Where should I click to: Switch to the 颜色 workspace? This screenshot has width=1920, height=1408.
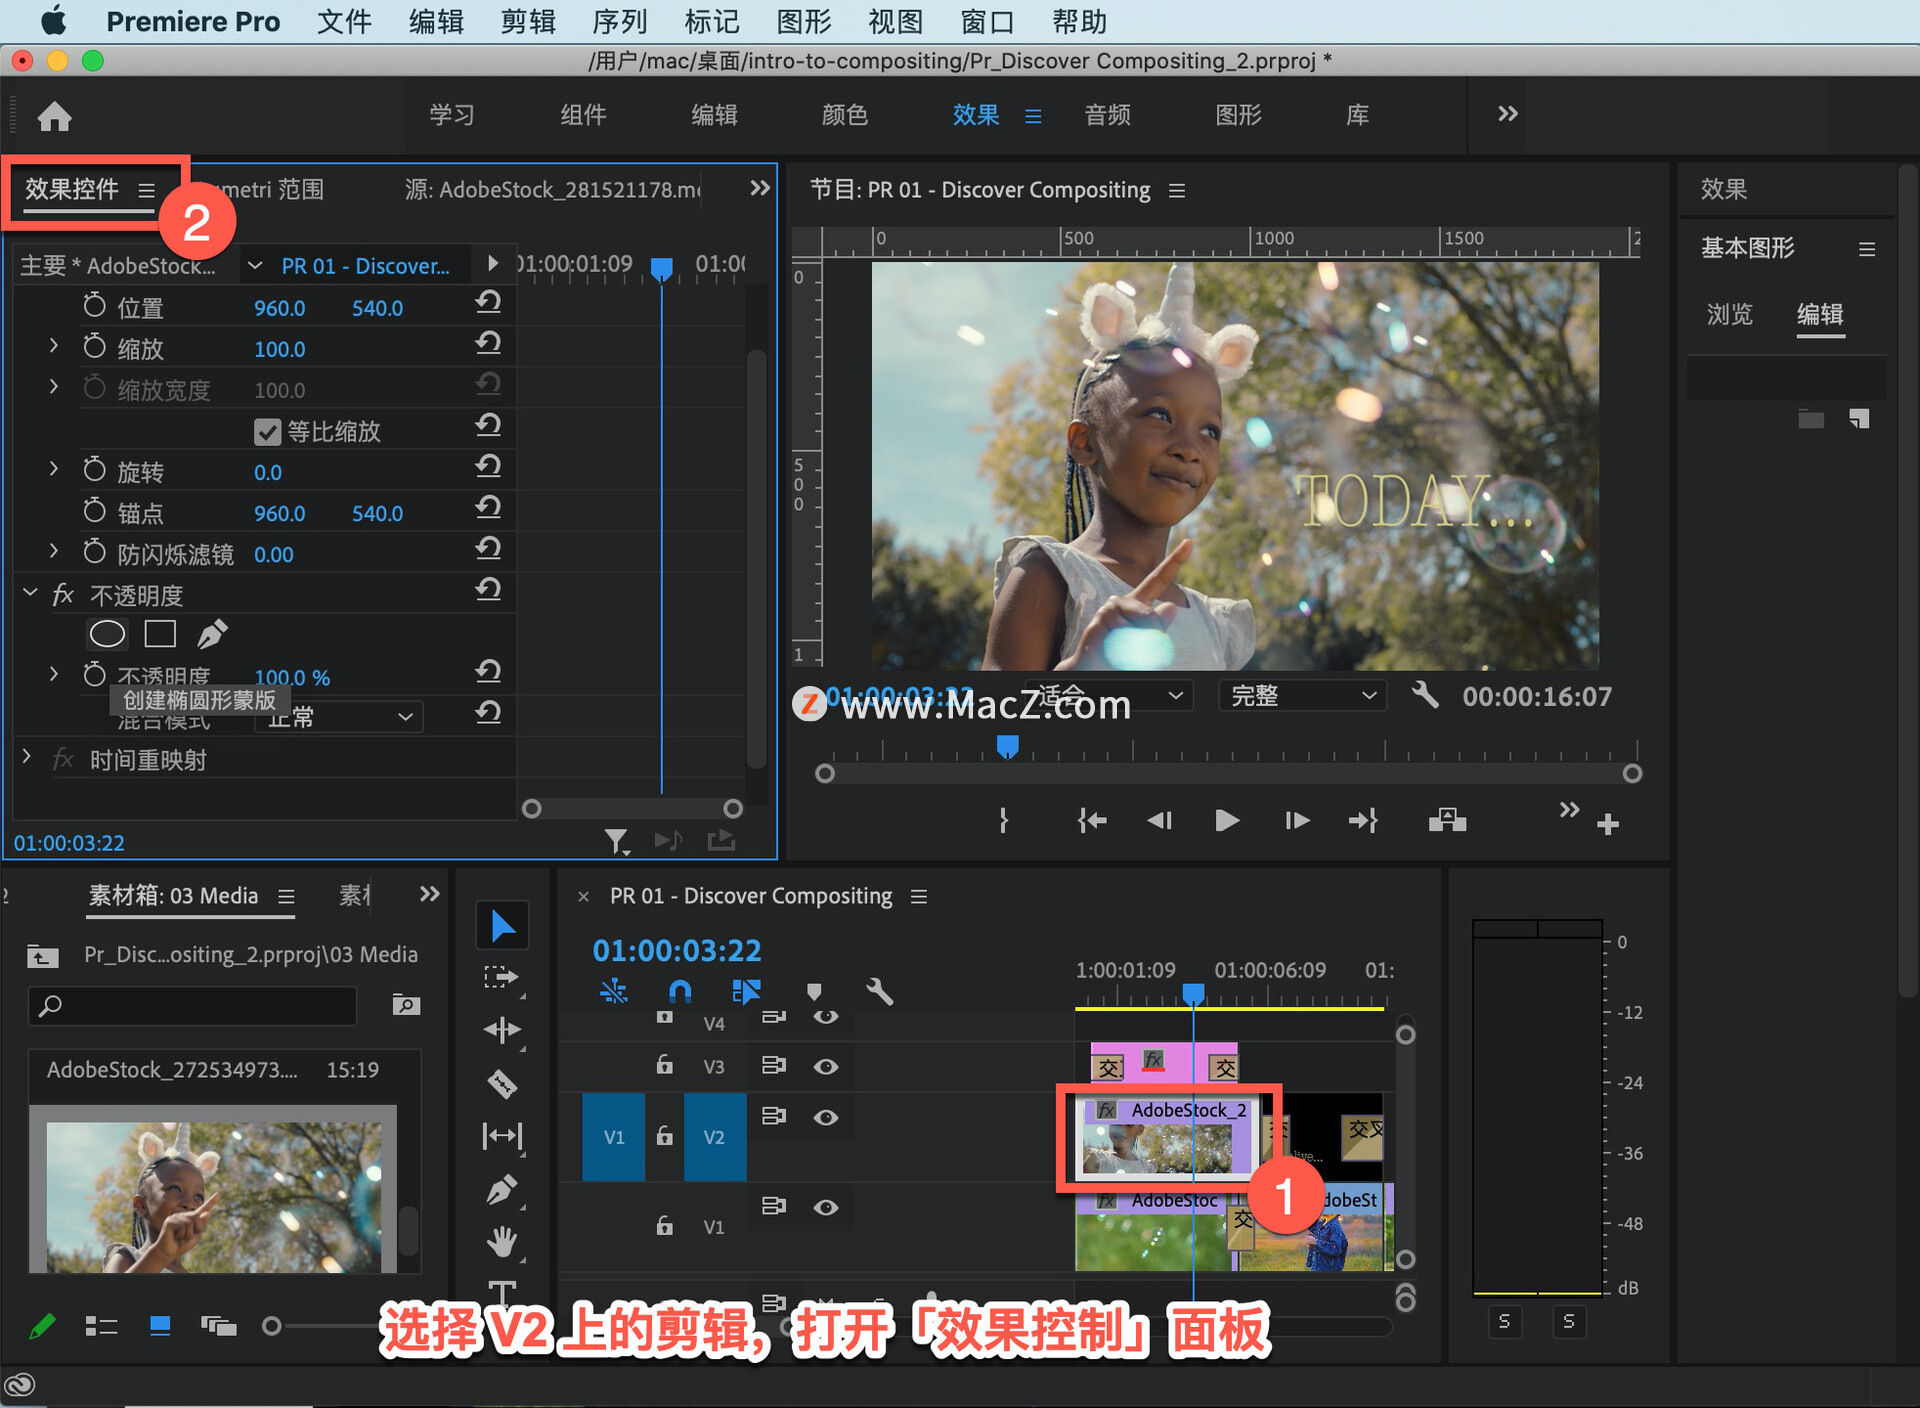pos(845,115)
